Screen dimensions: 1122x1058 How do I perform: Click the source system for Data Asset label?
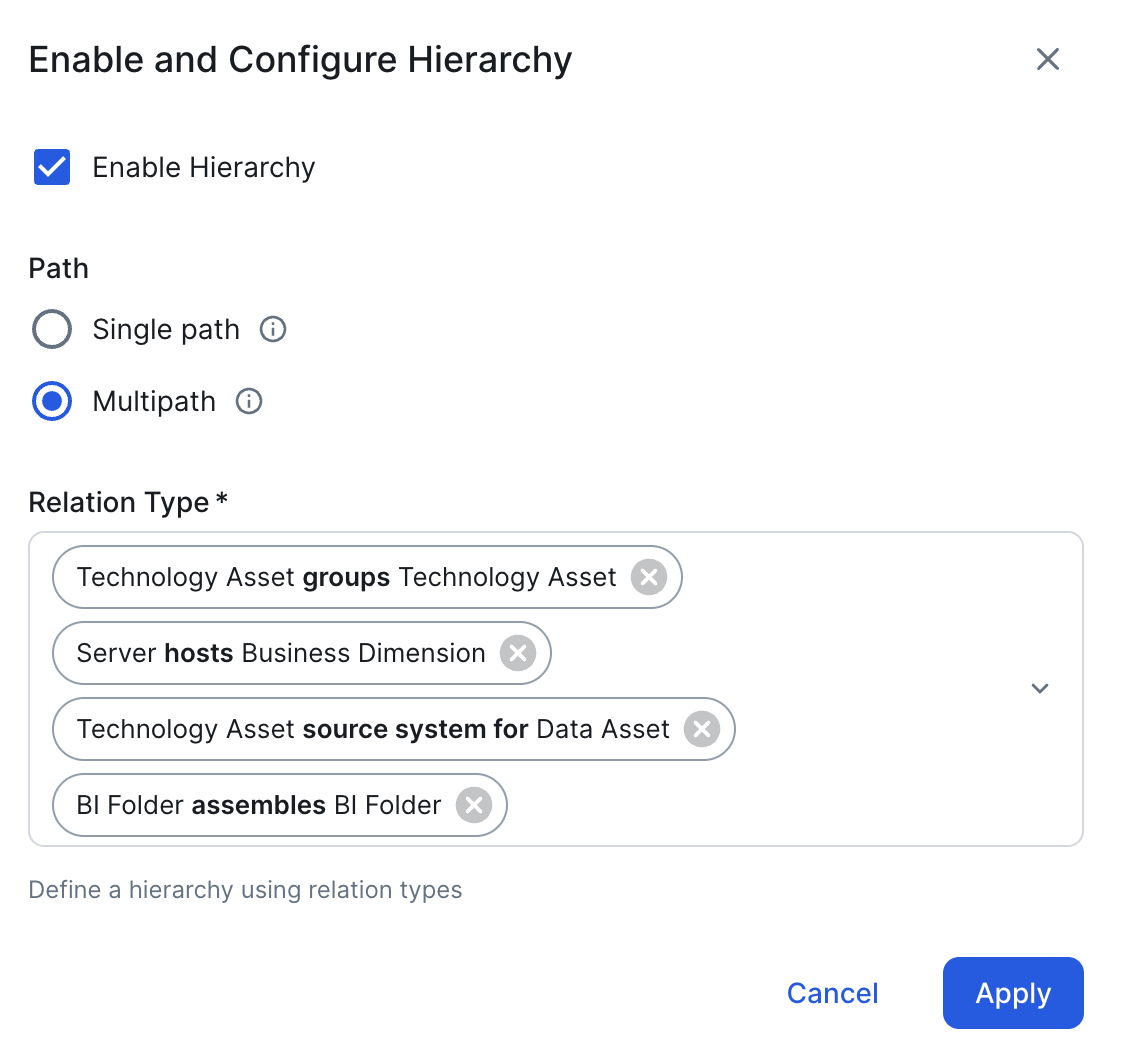[x=373, y=729]
